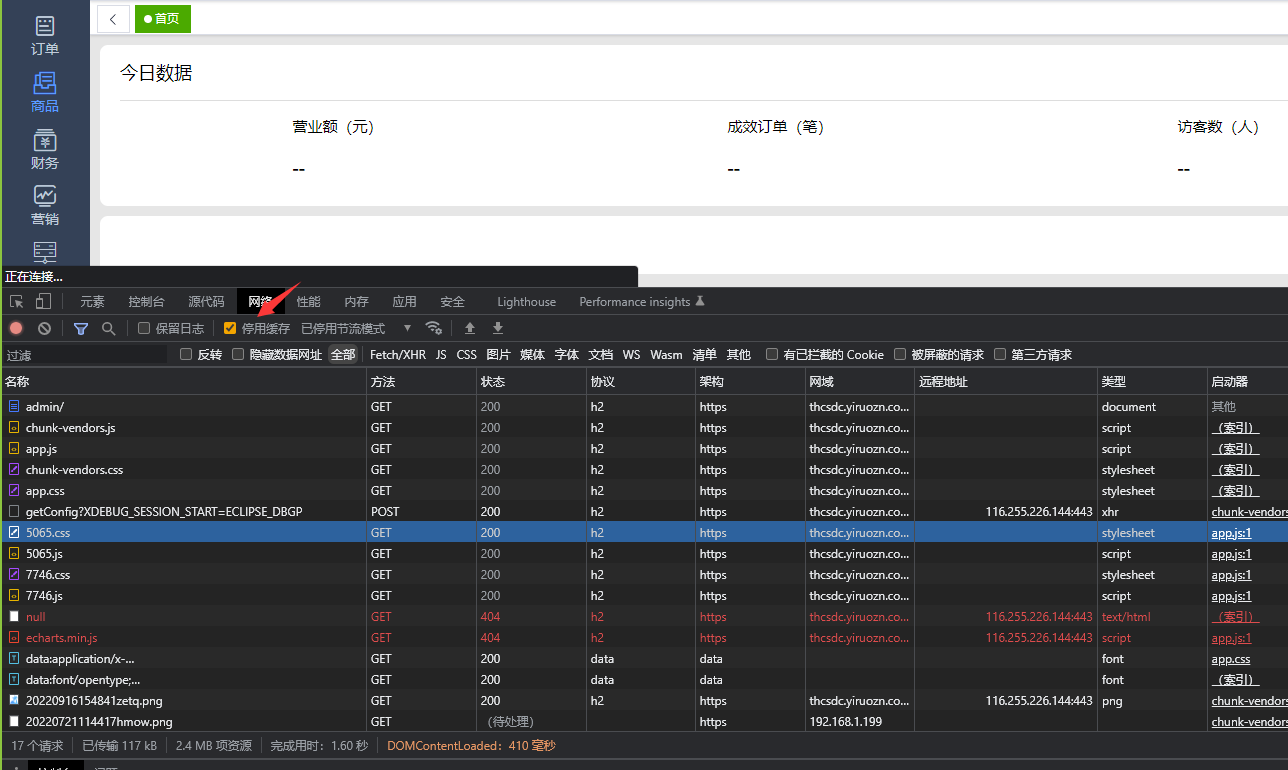Click the 过滤 filter input field
The image size is (1288, 770).
pyautogui.click(x=85, y=355)
